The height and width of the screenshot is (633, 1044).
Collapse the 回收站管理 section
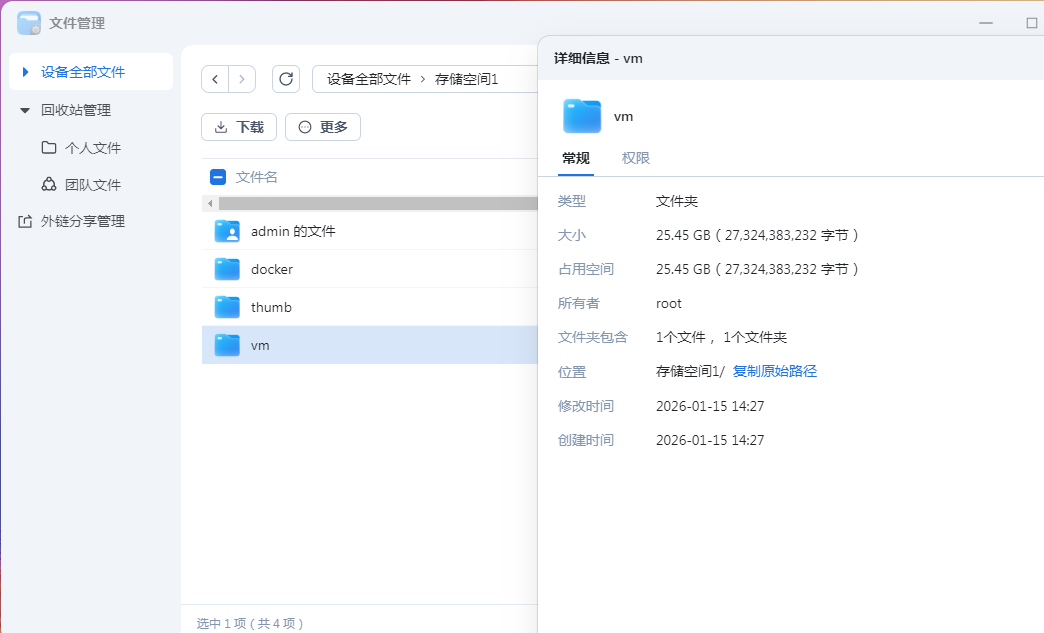23,110
